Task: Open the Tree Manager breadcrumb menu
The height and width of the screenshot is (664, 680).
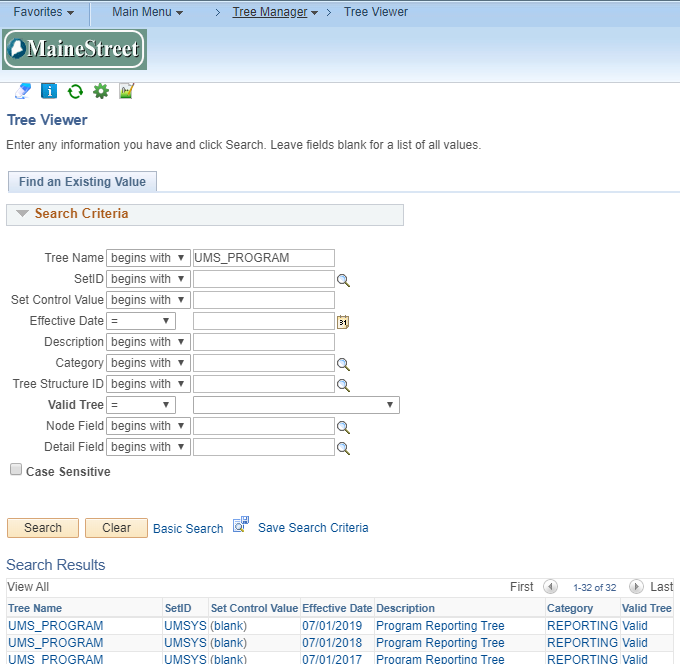Action: click(275, 12)
